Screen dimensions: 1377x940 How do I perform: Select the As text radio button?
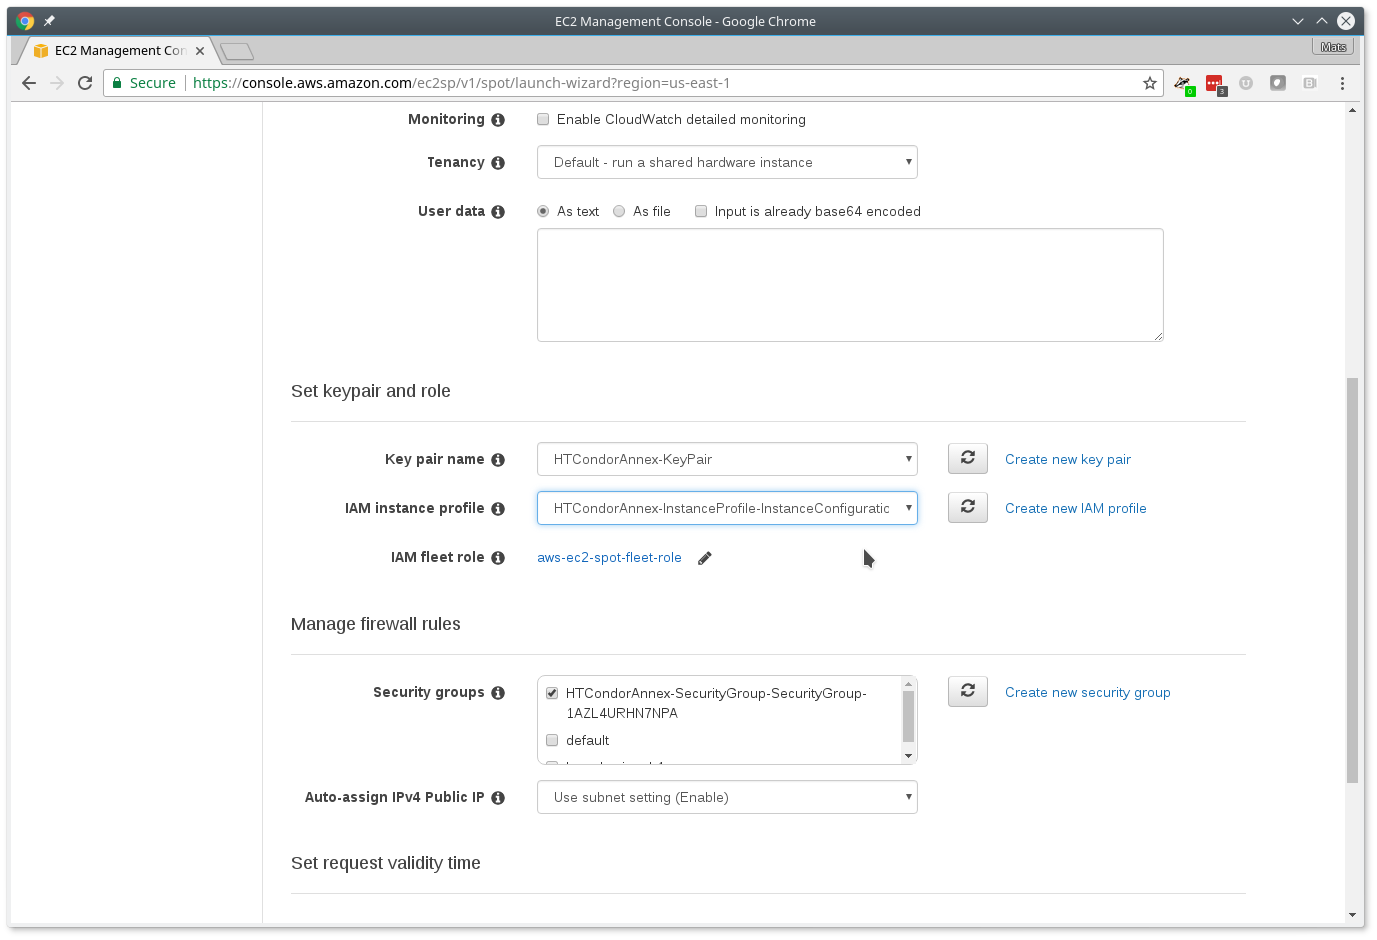[x=543, y=211]
